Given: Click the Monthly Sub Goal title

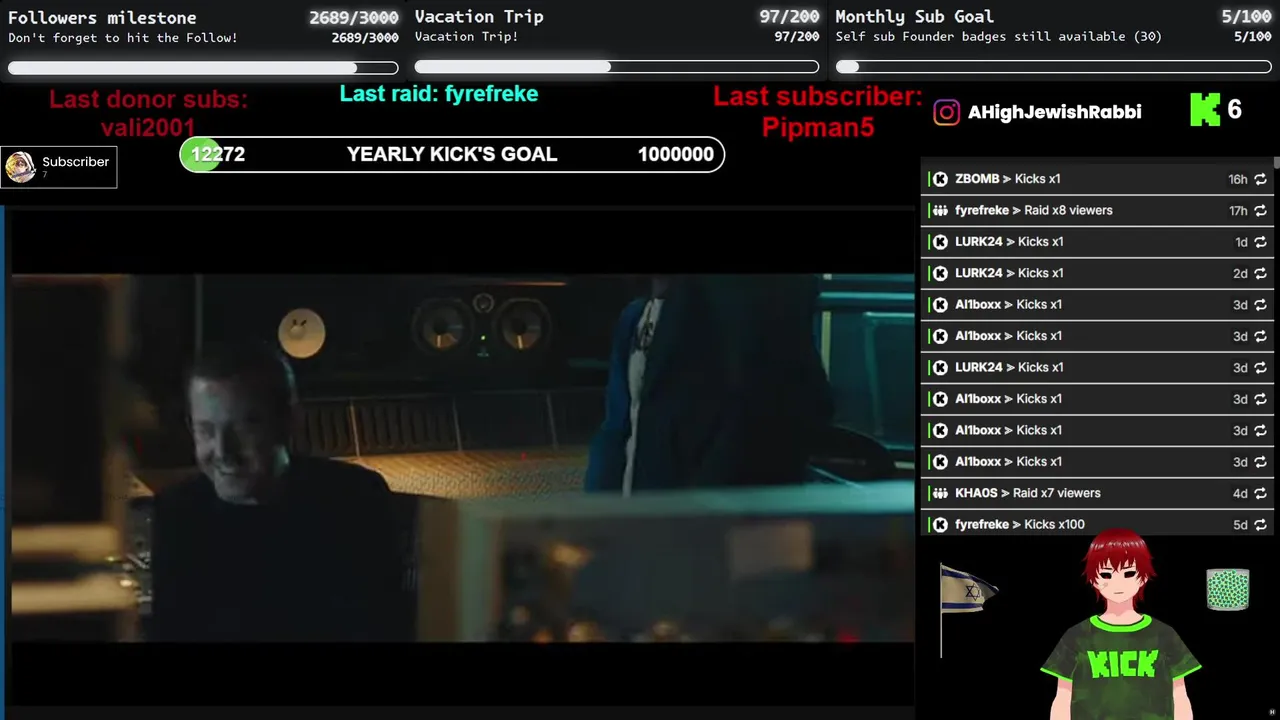Looking at the screenshot, I should [x=914, y=16].
